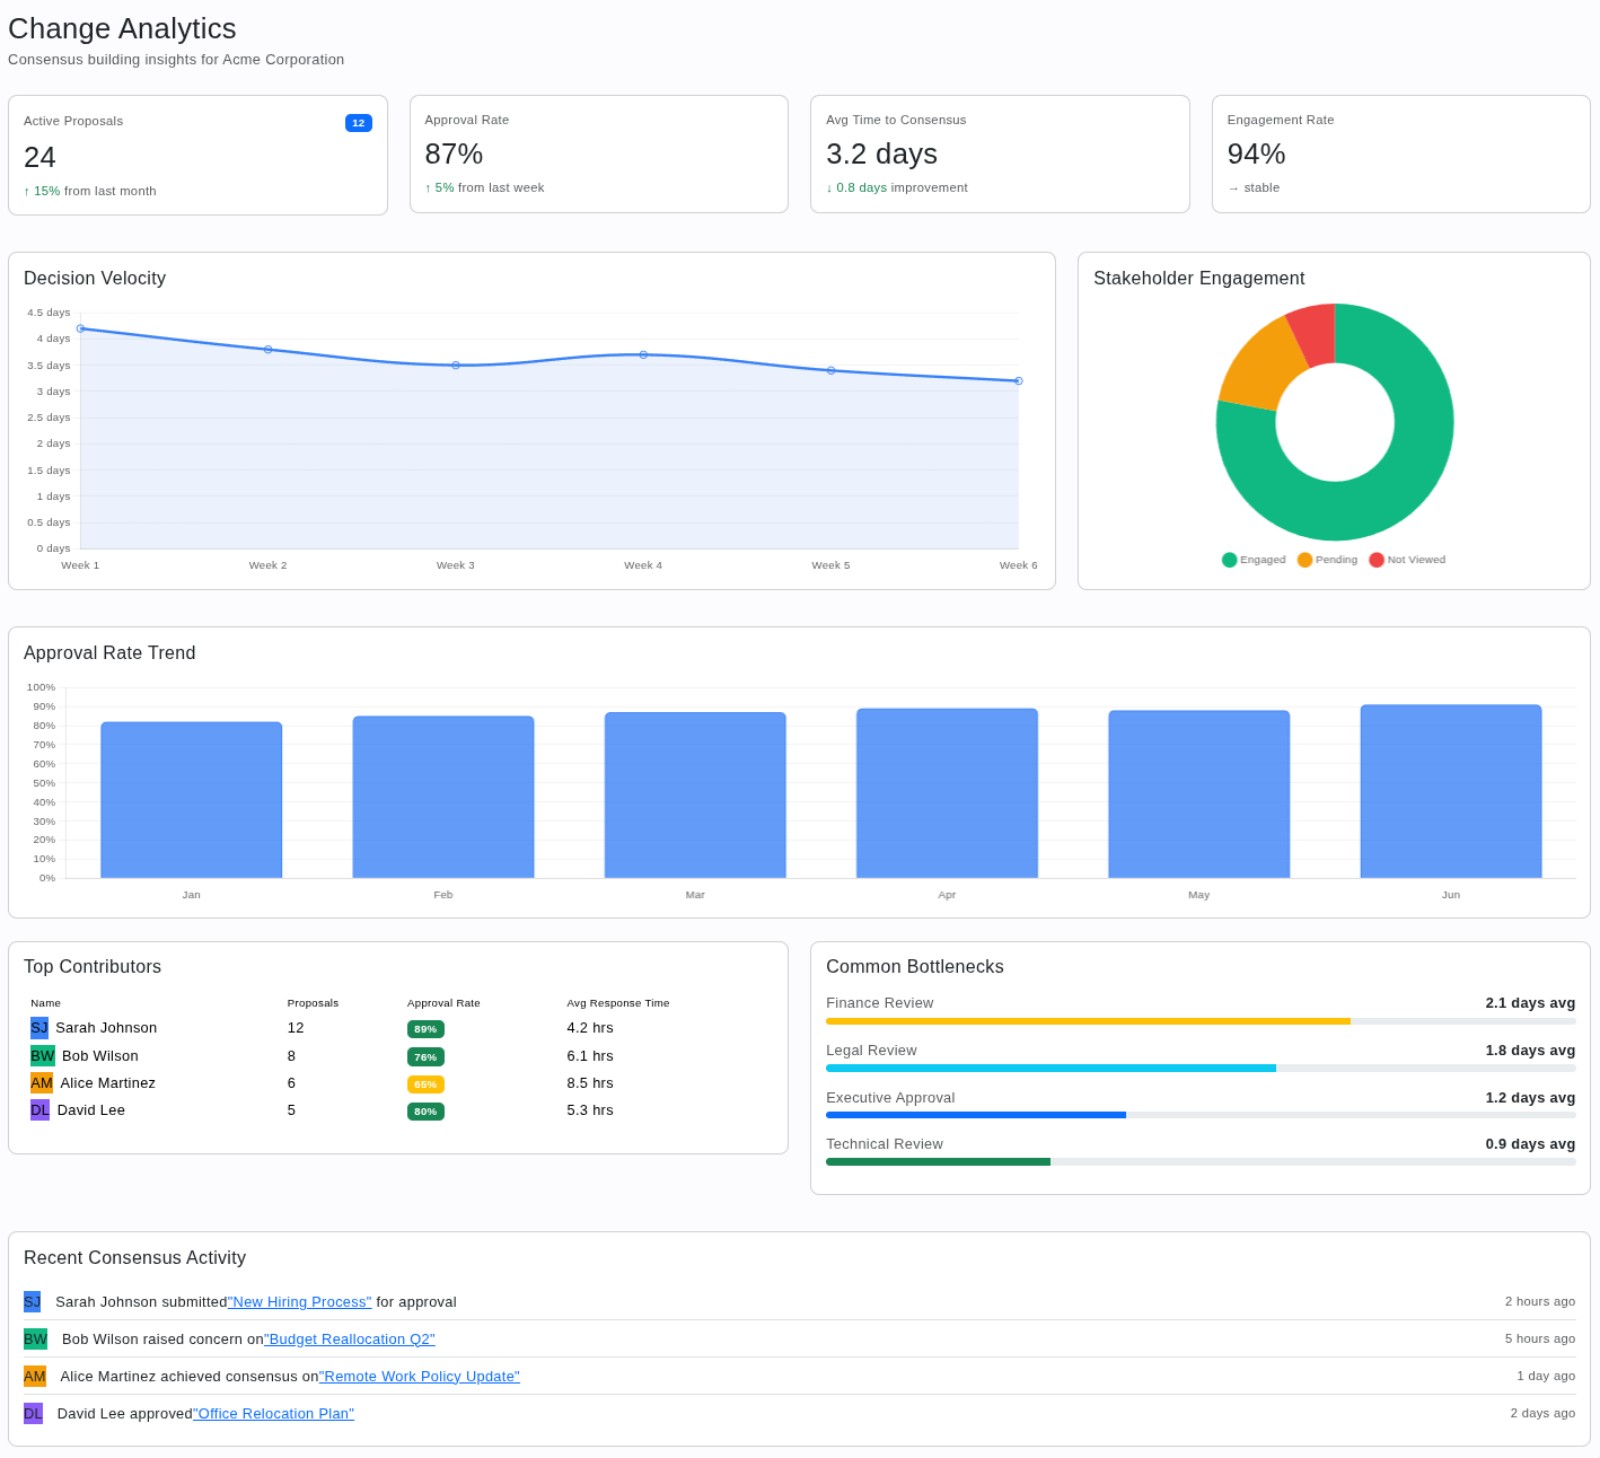Open the Budget Reallocation Q2 link

click(349, 1339)
